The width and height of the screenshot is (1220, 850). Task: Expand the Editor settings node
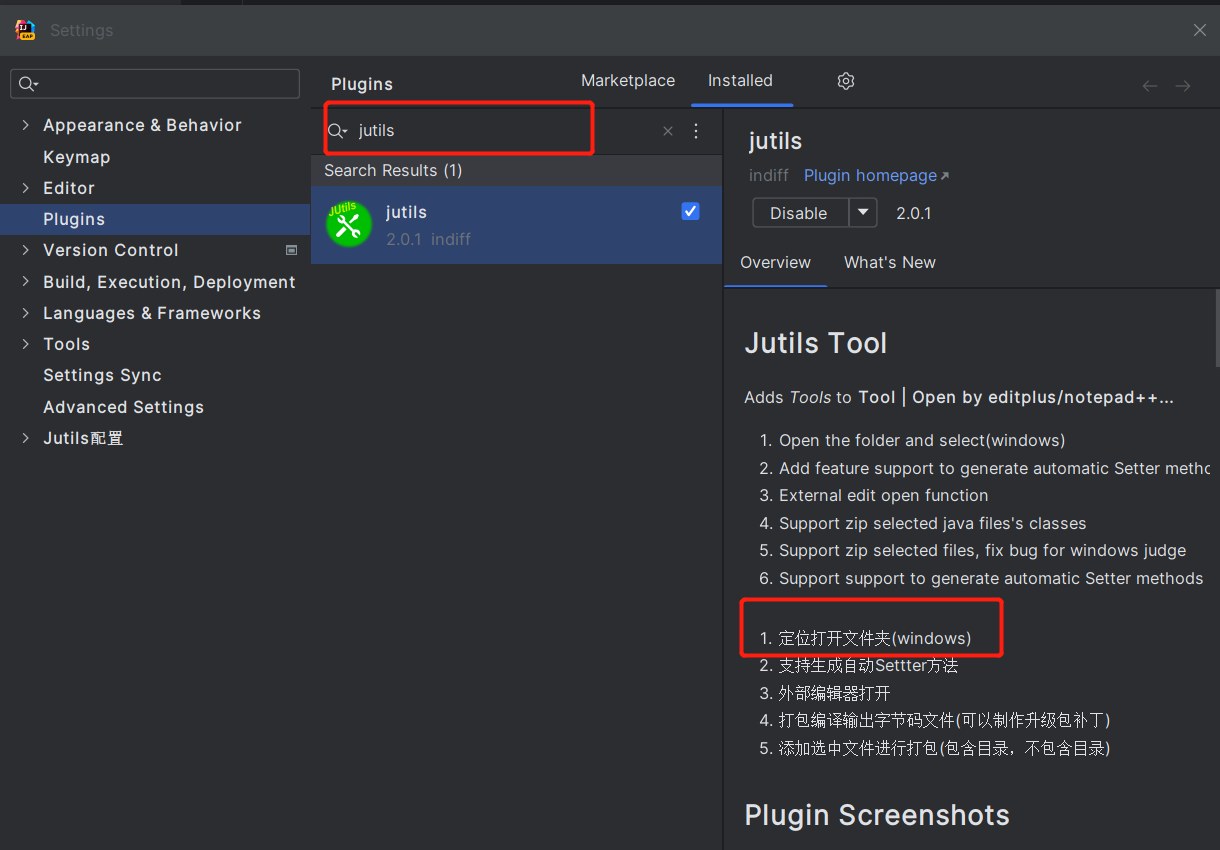click(25, 188)
